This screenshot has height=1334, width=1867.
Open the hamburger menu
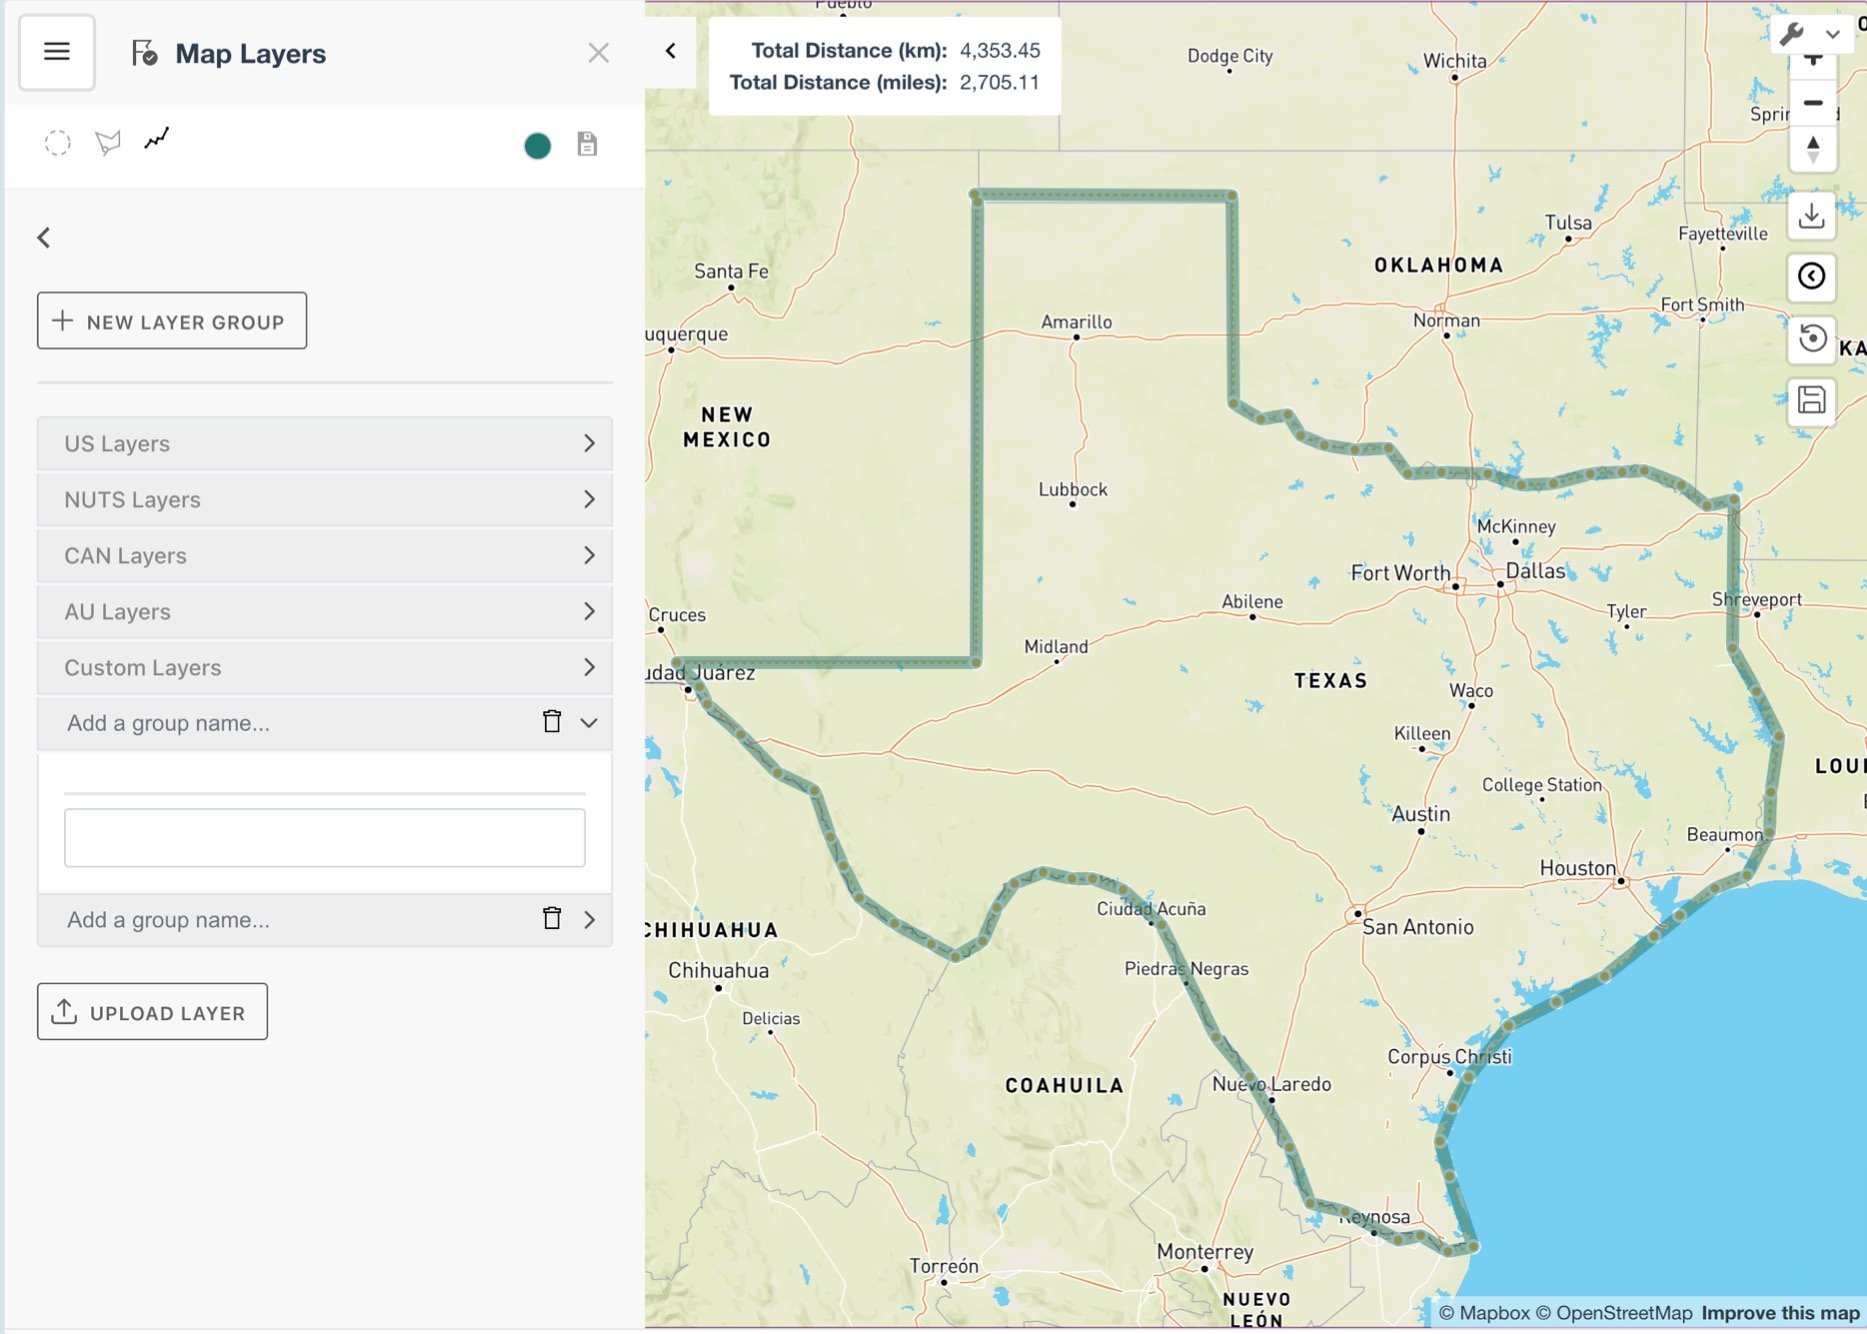57,52
